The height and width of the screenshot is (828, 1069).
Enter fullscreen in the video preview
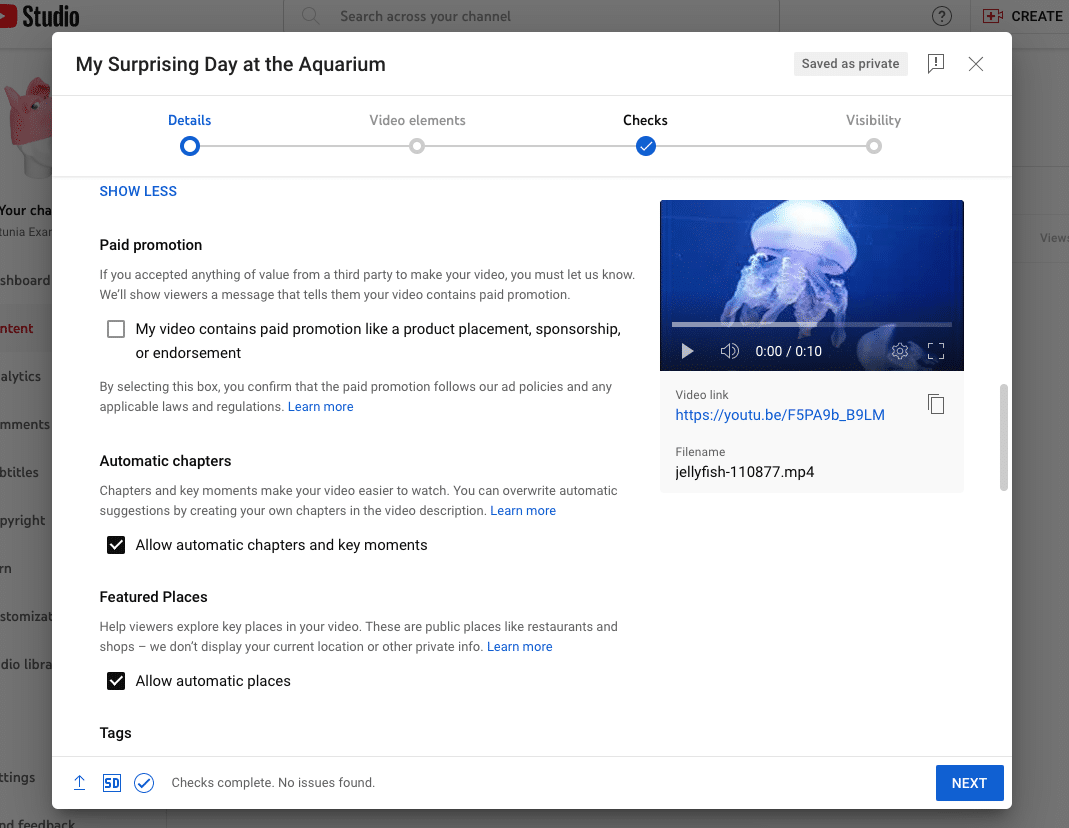[x=936, y=351]
